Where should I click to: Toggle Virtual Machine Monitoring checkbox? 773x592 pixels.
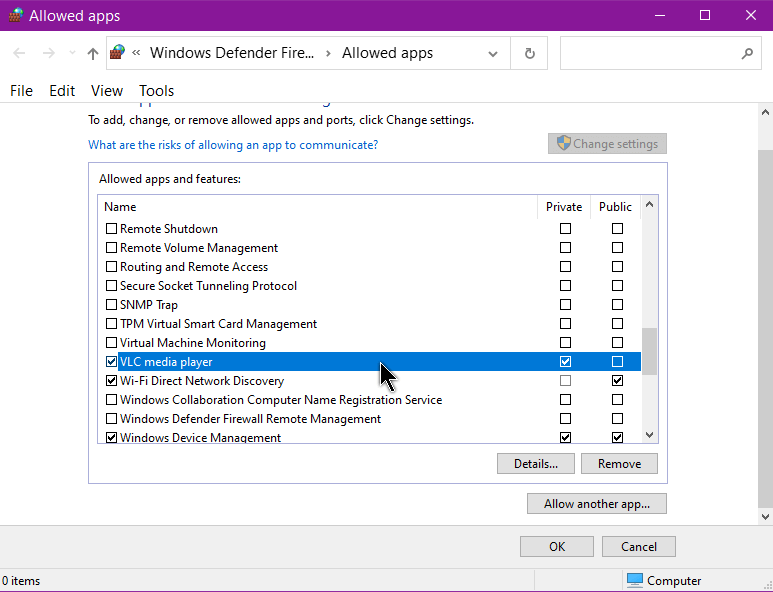click(111, 343)
